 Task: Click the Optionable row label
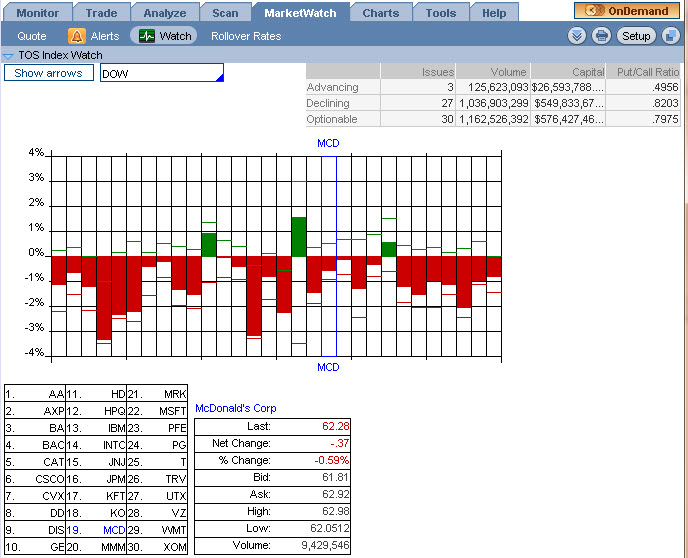pos(332,119)
